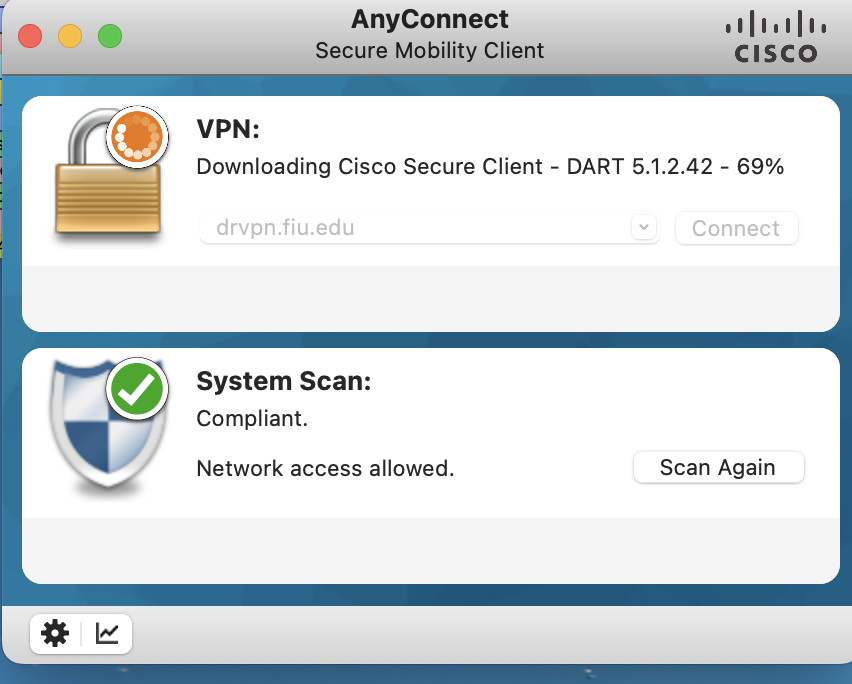
Task: Expand the VPN server dropdown arrow
Action: tap(645, 227)
